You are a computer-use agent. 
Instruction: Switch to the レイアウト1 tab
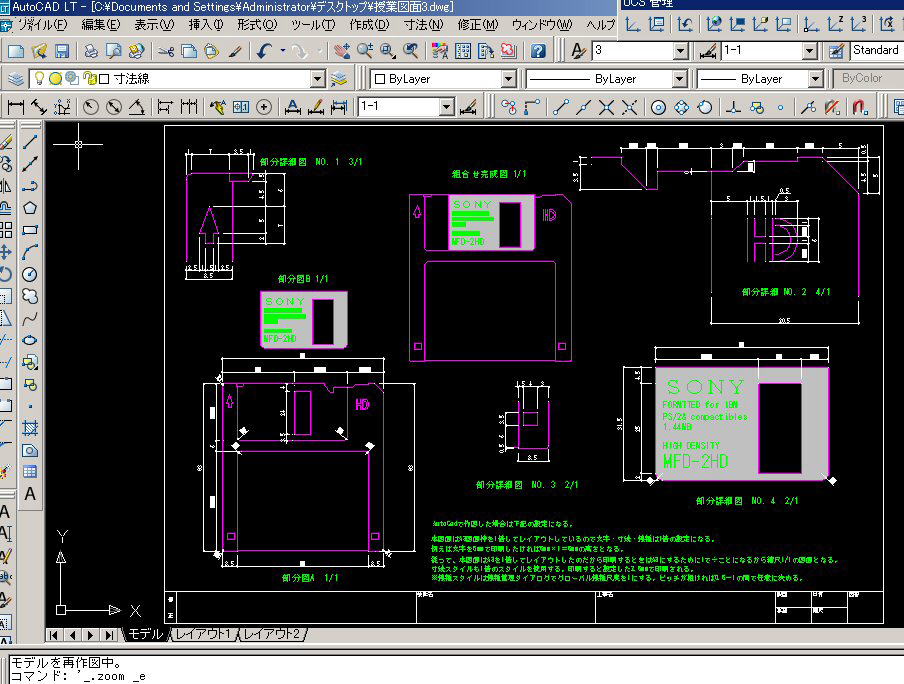click(203, 634)
